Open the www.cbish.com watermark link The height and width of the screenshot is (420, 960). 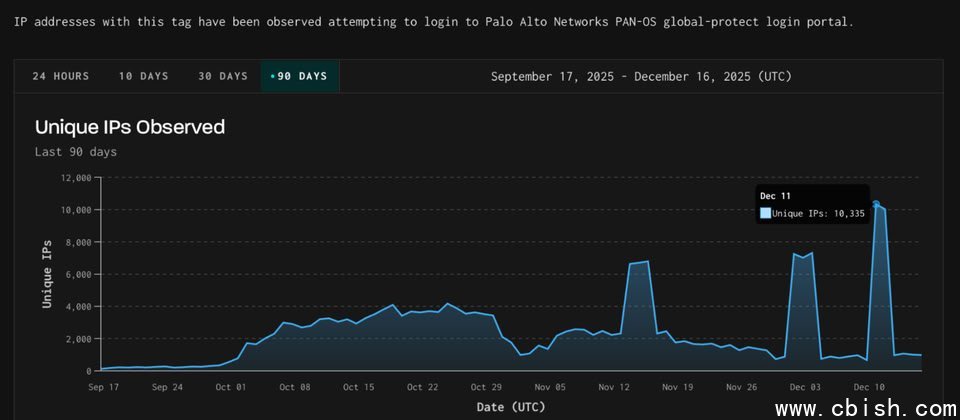point(864,409)
